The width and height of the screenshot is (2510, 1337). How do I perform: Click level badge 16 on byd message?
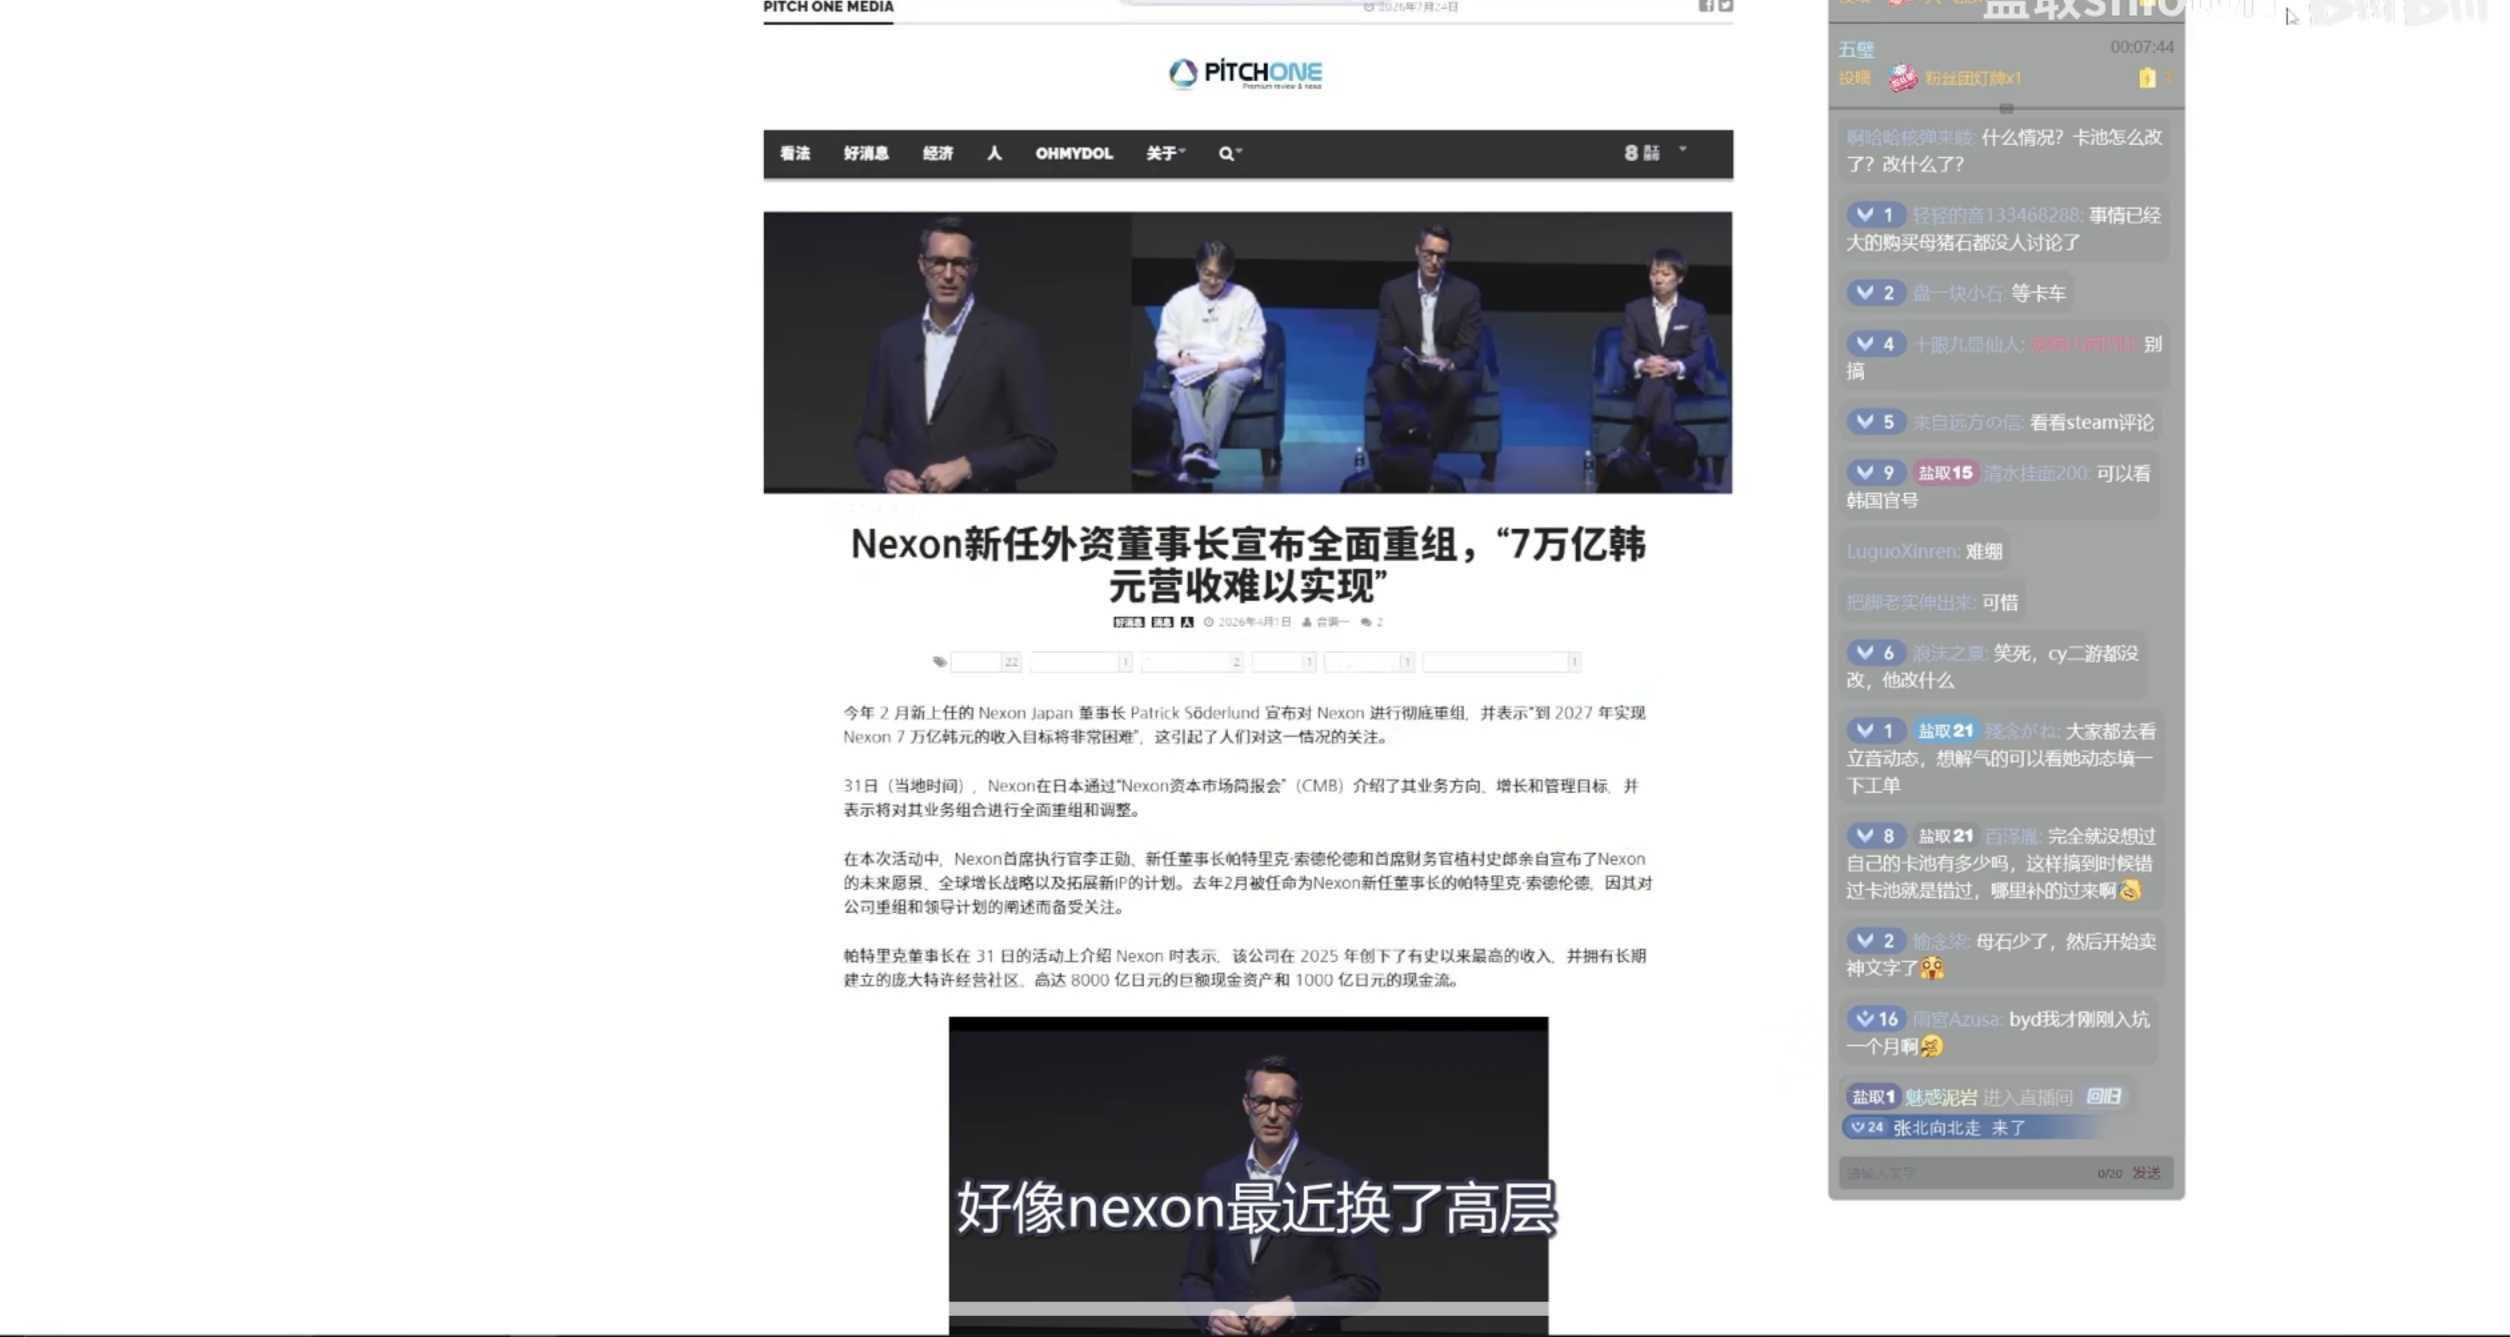pos(1876,1019)
